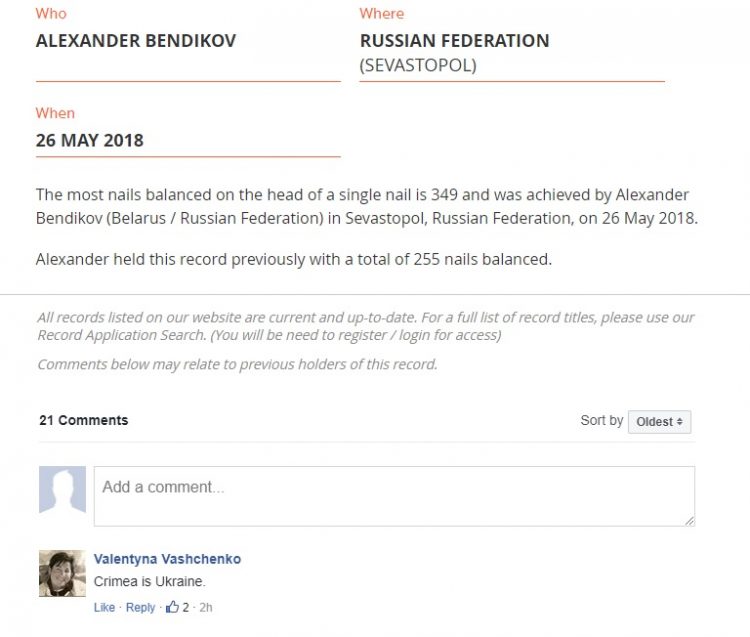Click the 'Who' field label

click(50, 14)
